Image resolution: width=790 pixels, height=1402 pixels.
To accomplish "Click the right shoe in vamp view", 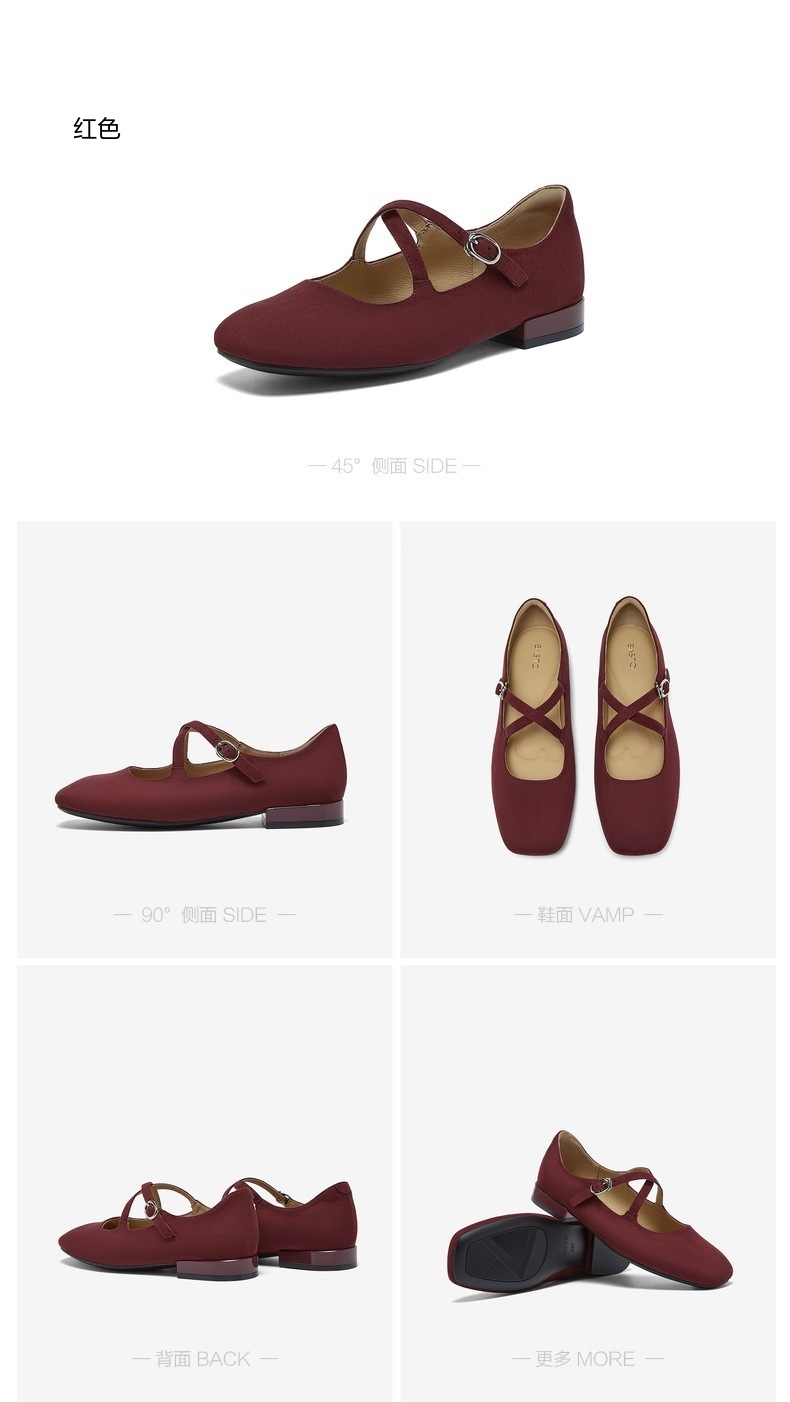I will (x=638, y=725).
